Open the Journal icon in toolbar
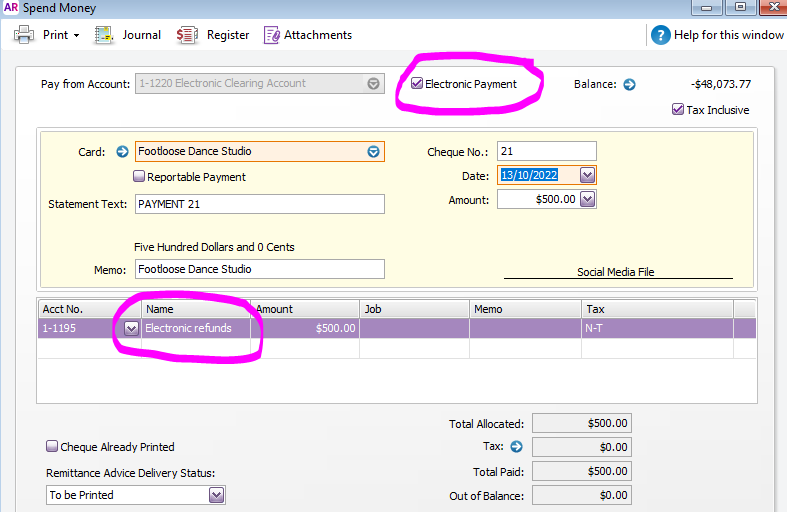 [x=104, y=35]
